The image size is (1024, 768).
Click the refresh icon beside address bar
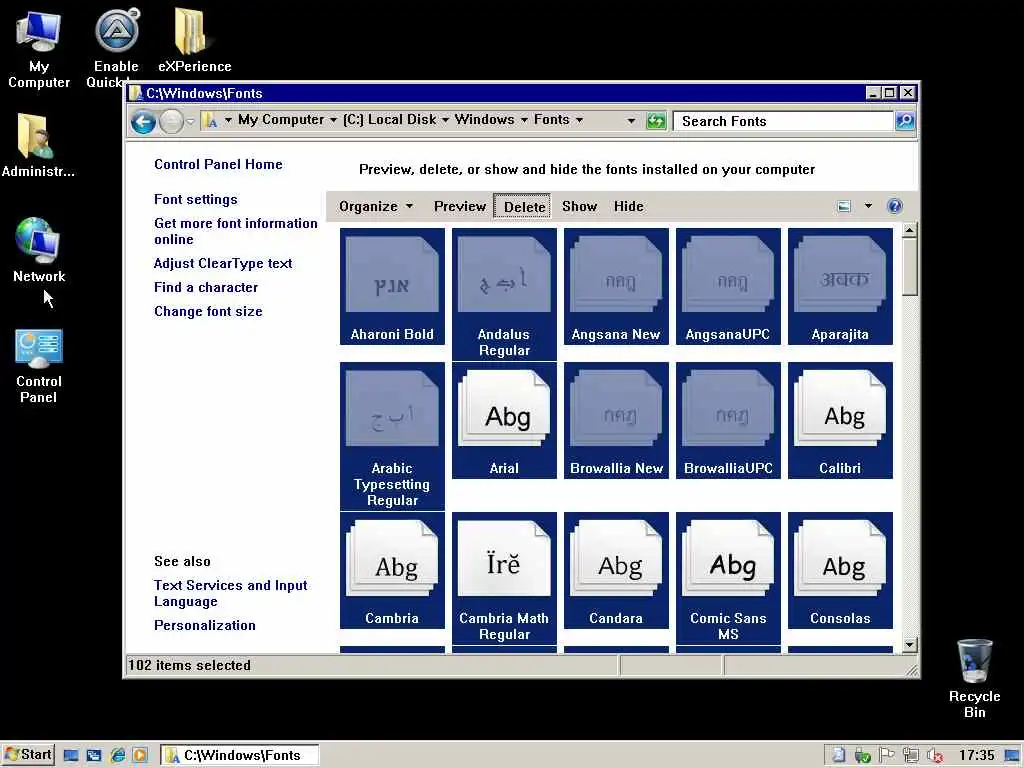tap(655, 121)
